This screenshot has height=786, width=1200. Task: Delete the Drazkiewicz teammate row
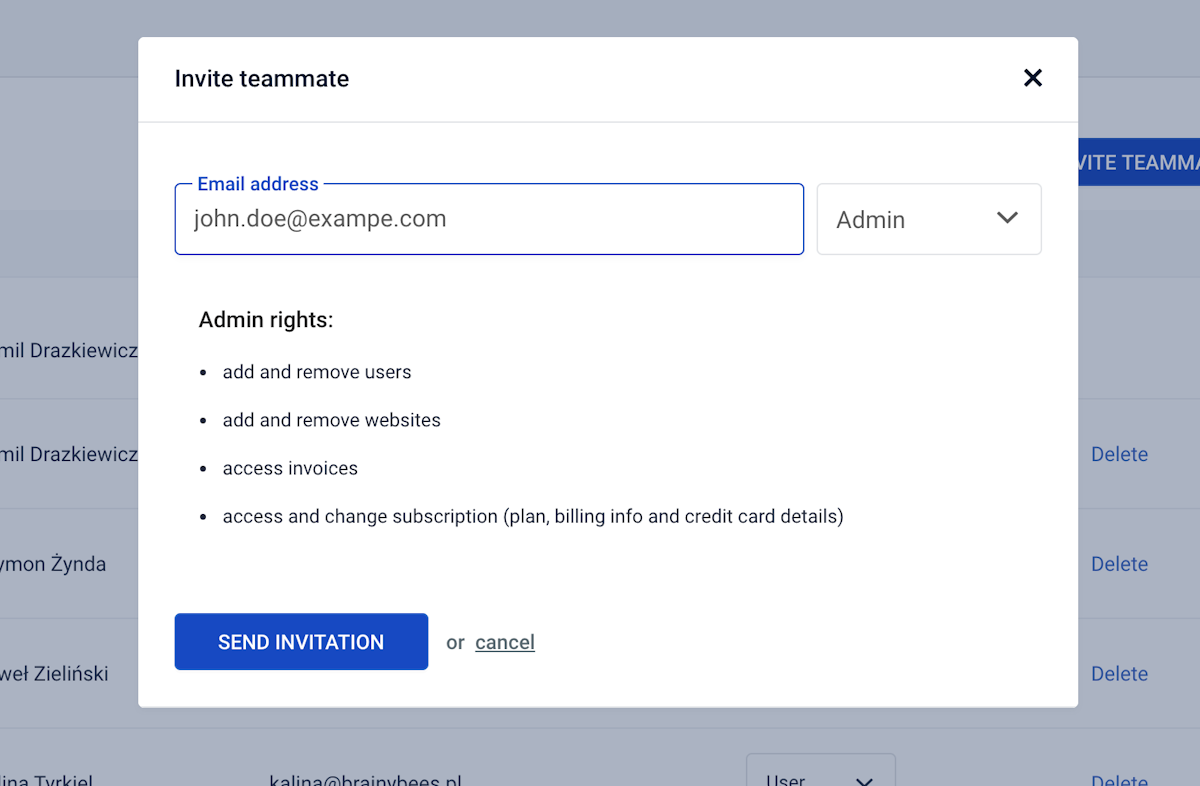point(1119,454)
